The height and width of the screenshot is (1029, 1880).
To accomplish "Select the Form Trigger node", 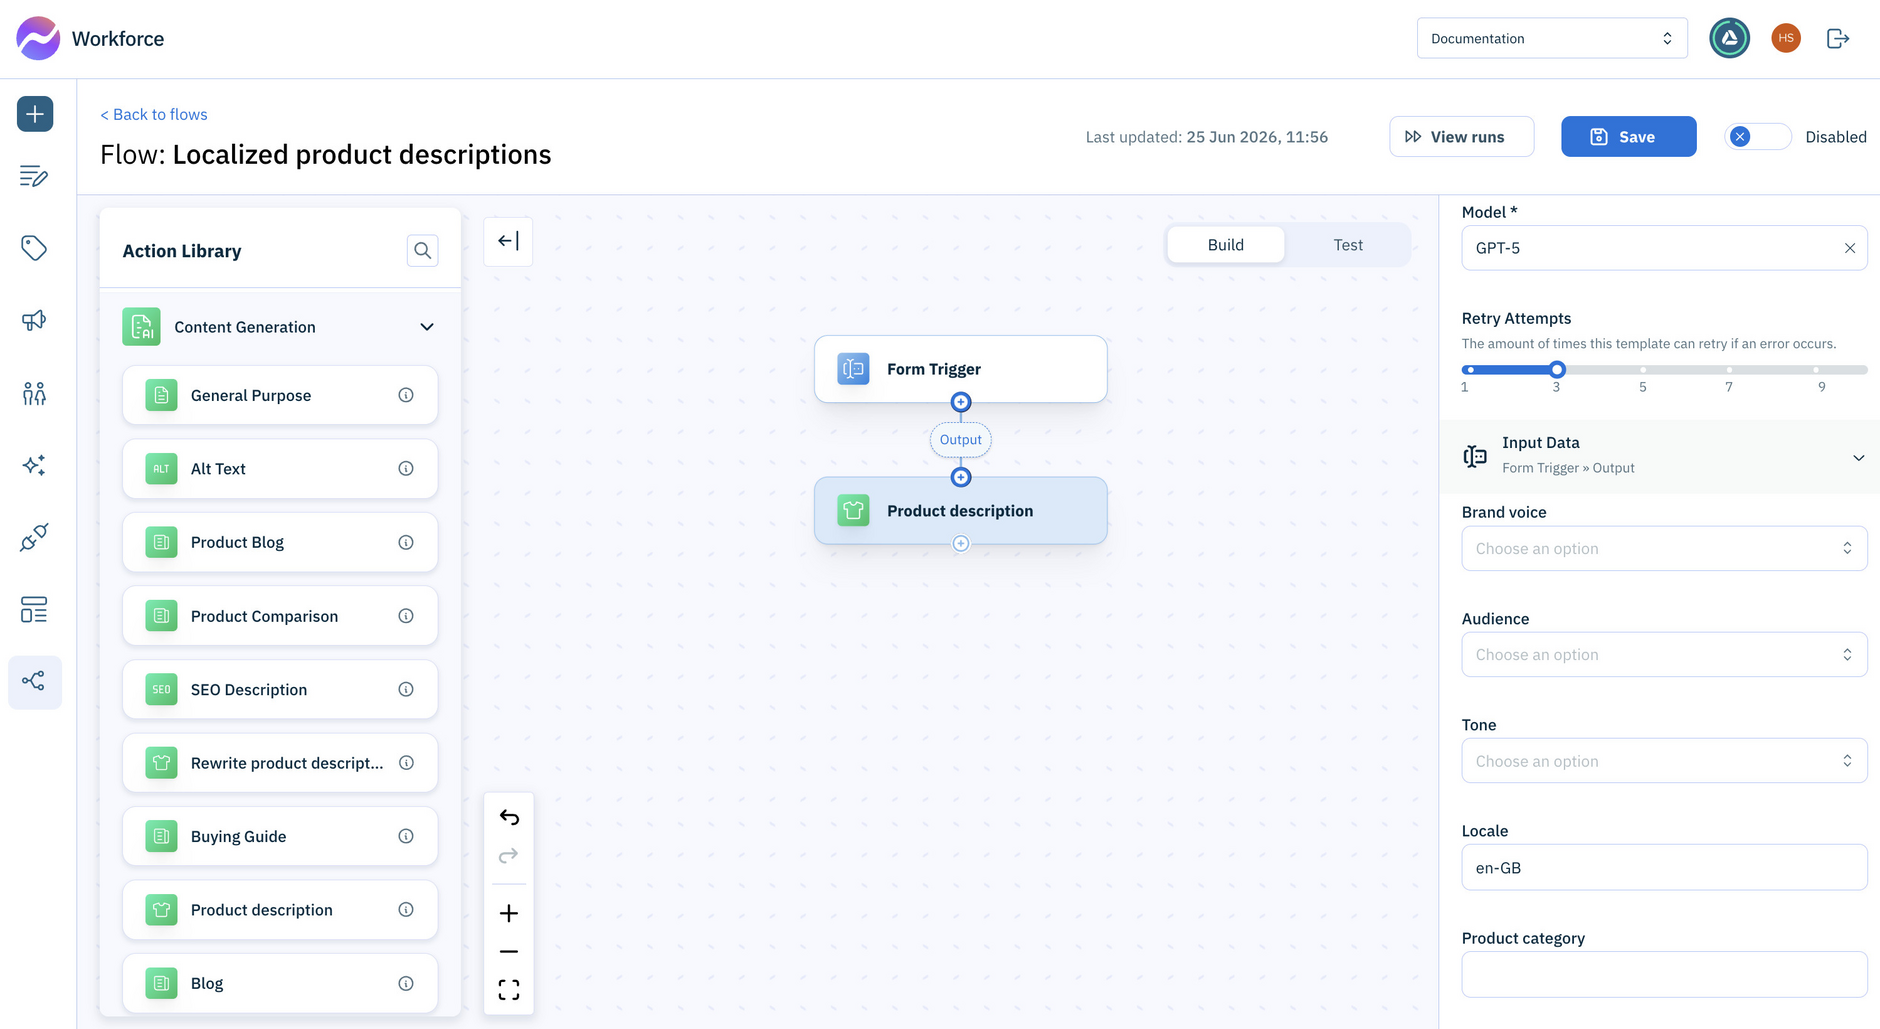I will (x=961, y=369).
